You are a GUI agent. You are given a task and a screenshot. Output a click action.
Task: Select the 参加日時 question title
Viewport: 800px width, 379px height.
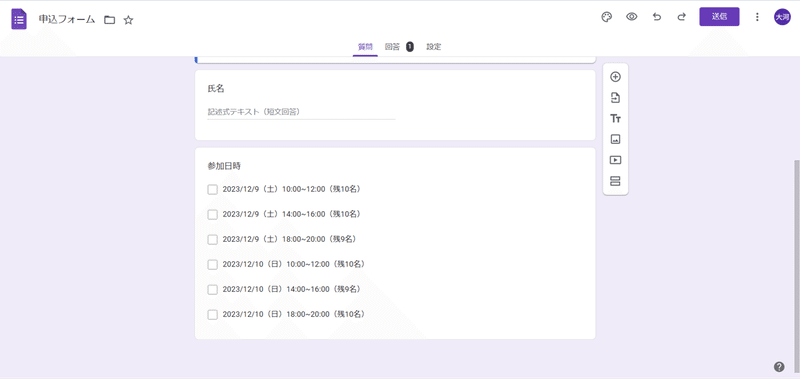point(224,166)
